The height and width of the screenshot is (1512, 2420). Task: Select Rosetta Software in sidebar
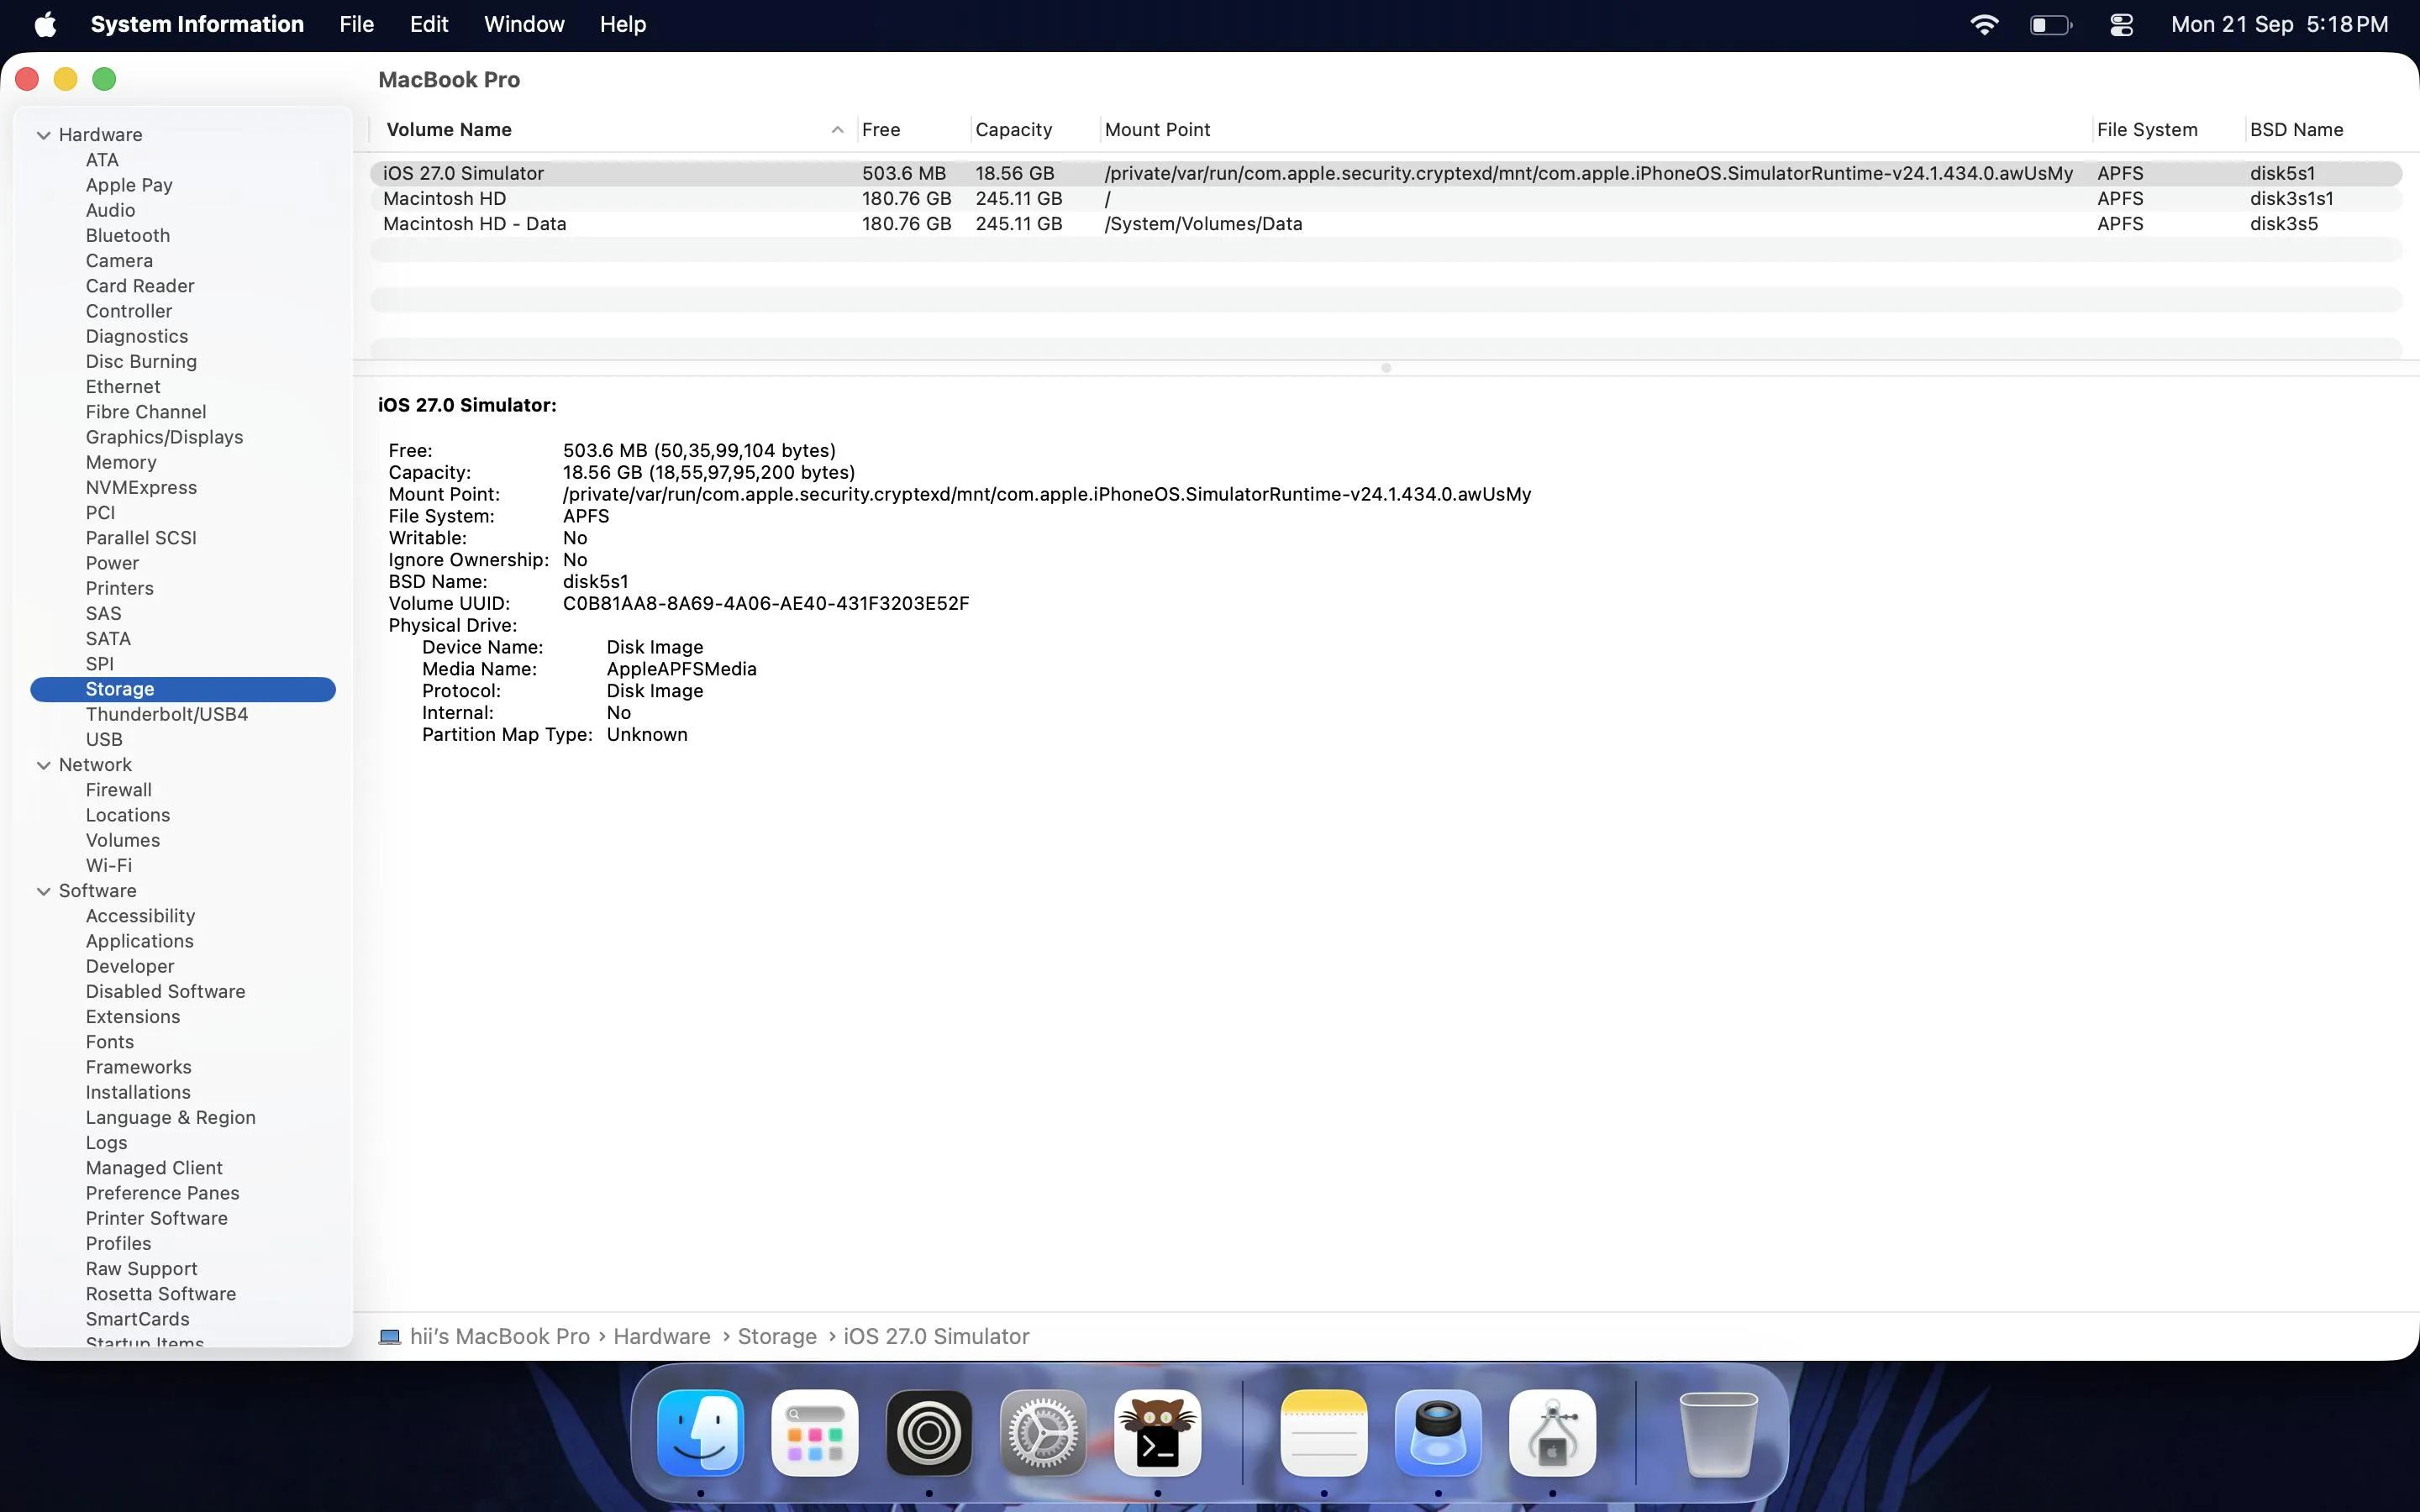pyautogui.click(x=161, y=1294)
